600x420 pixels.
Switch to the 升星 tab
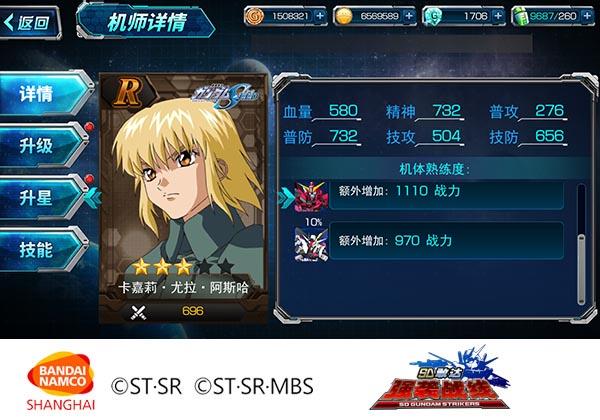[42, 197]
